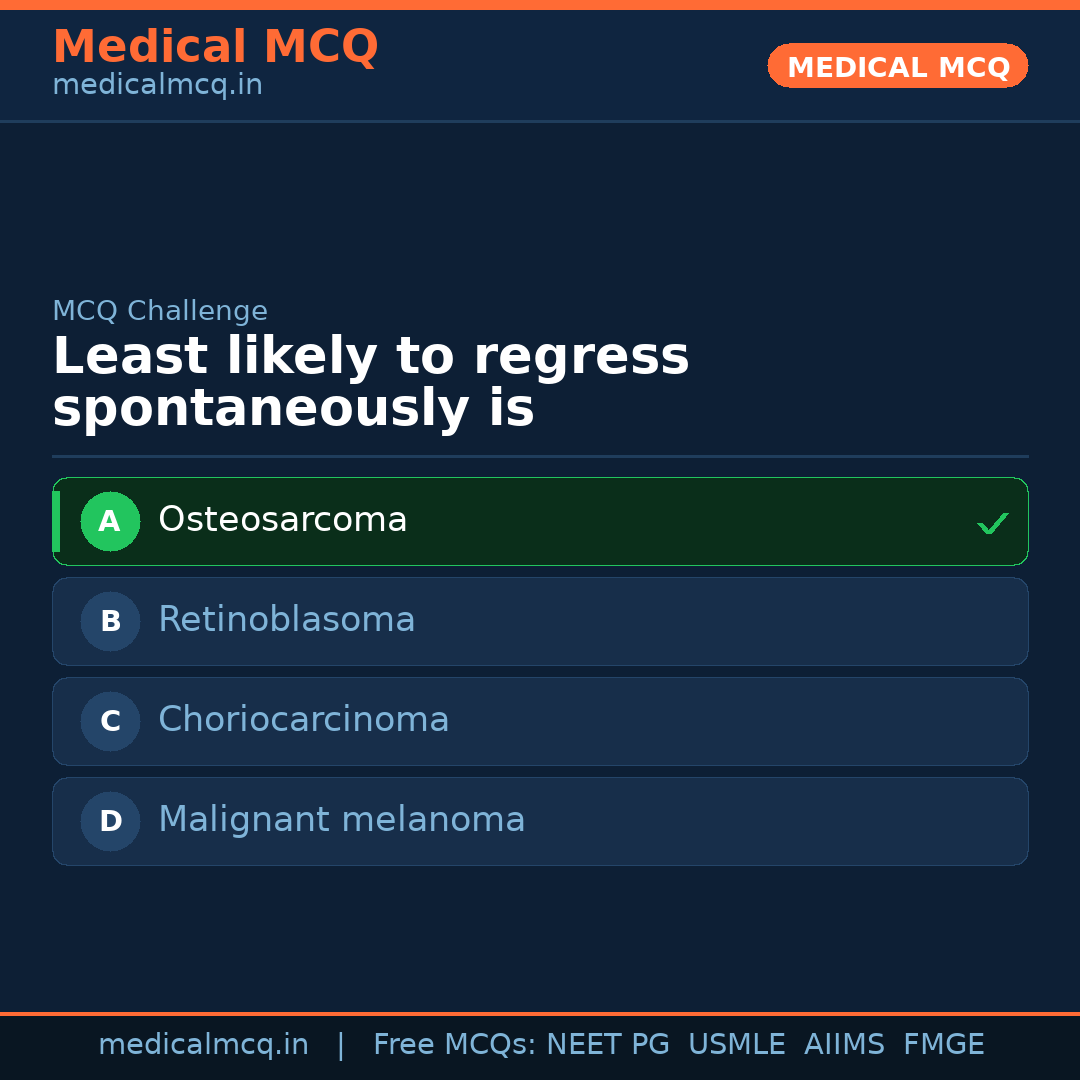Click the circular A badge
The width and height of the screenshot is (1080, 1080).
(x=110, y=521)
